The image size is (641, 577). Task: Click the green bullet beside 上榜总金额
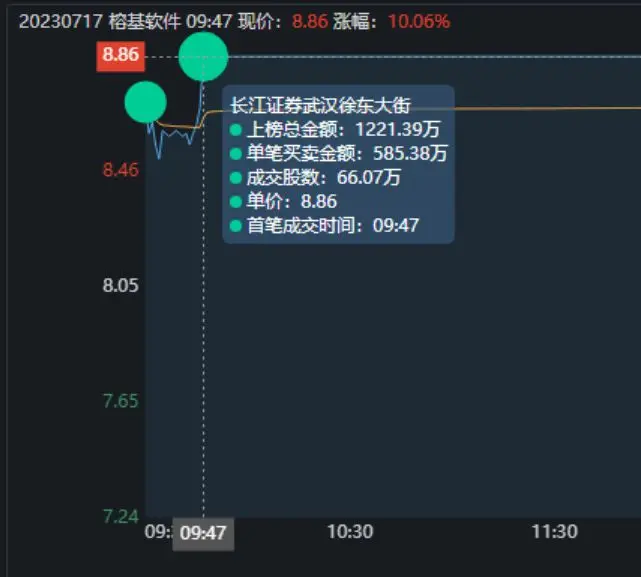point(235,130)
